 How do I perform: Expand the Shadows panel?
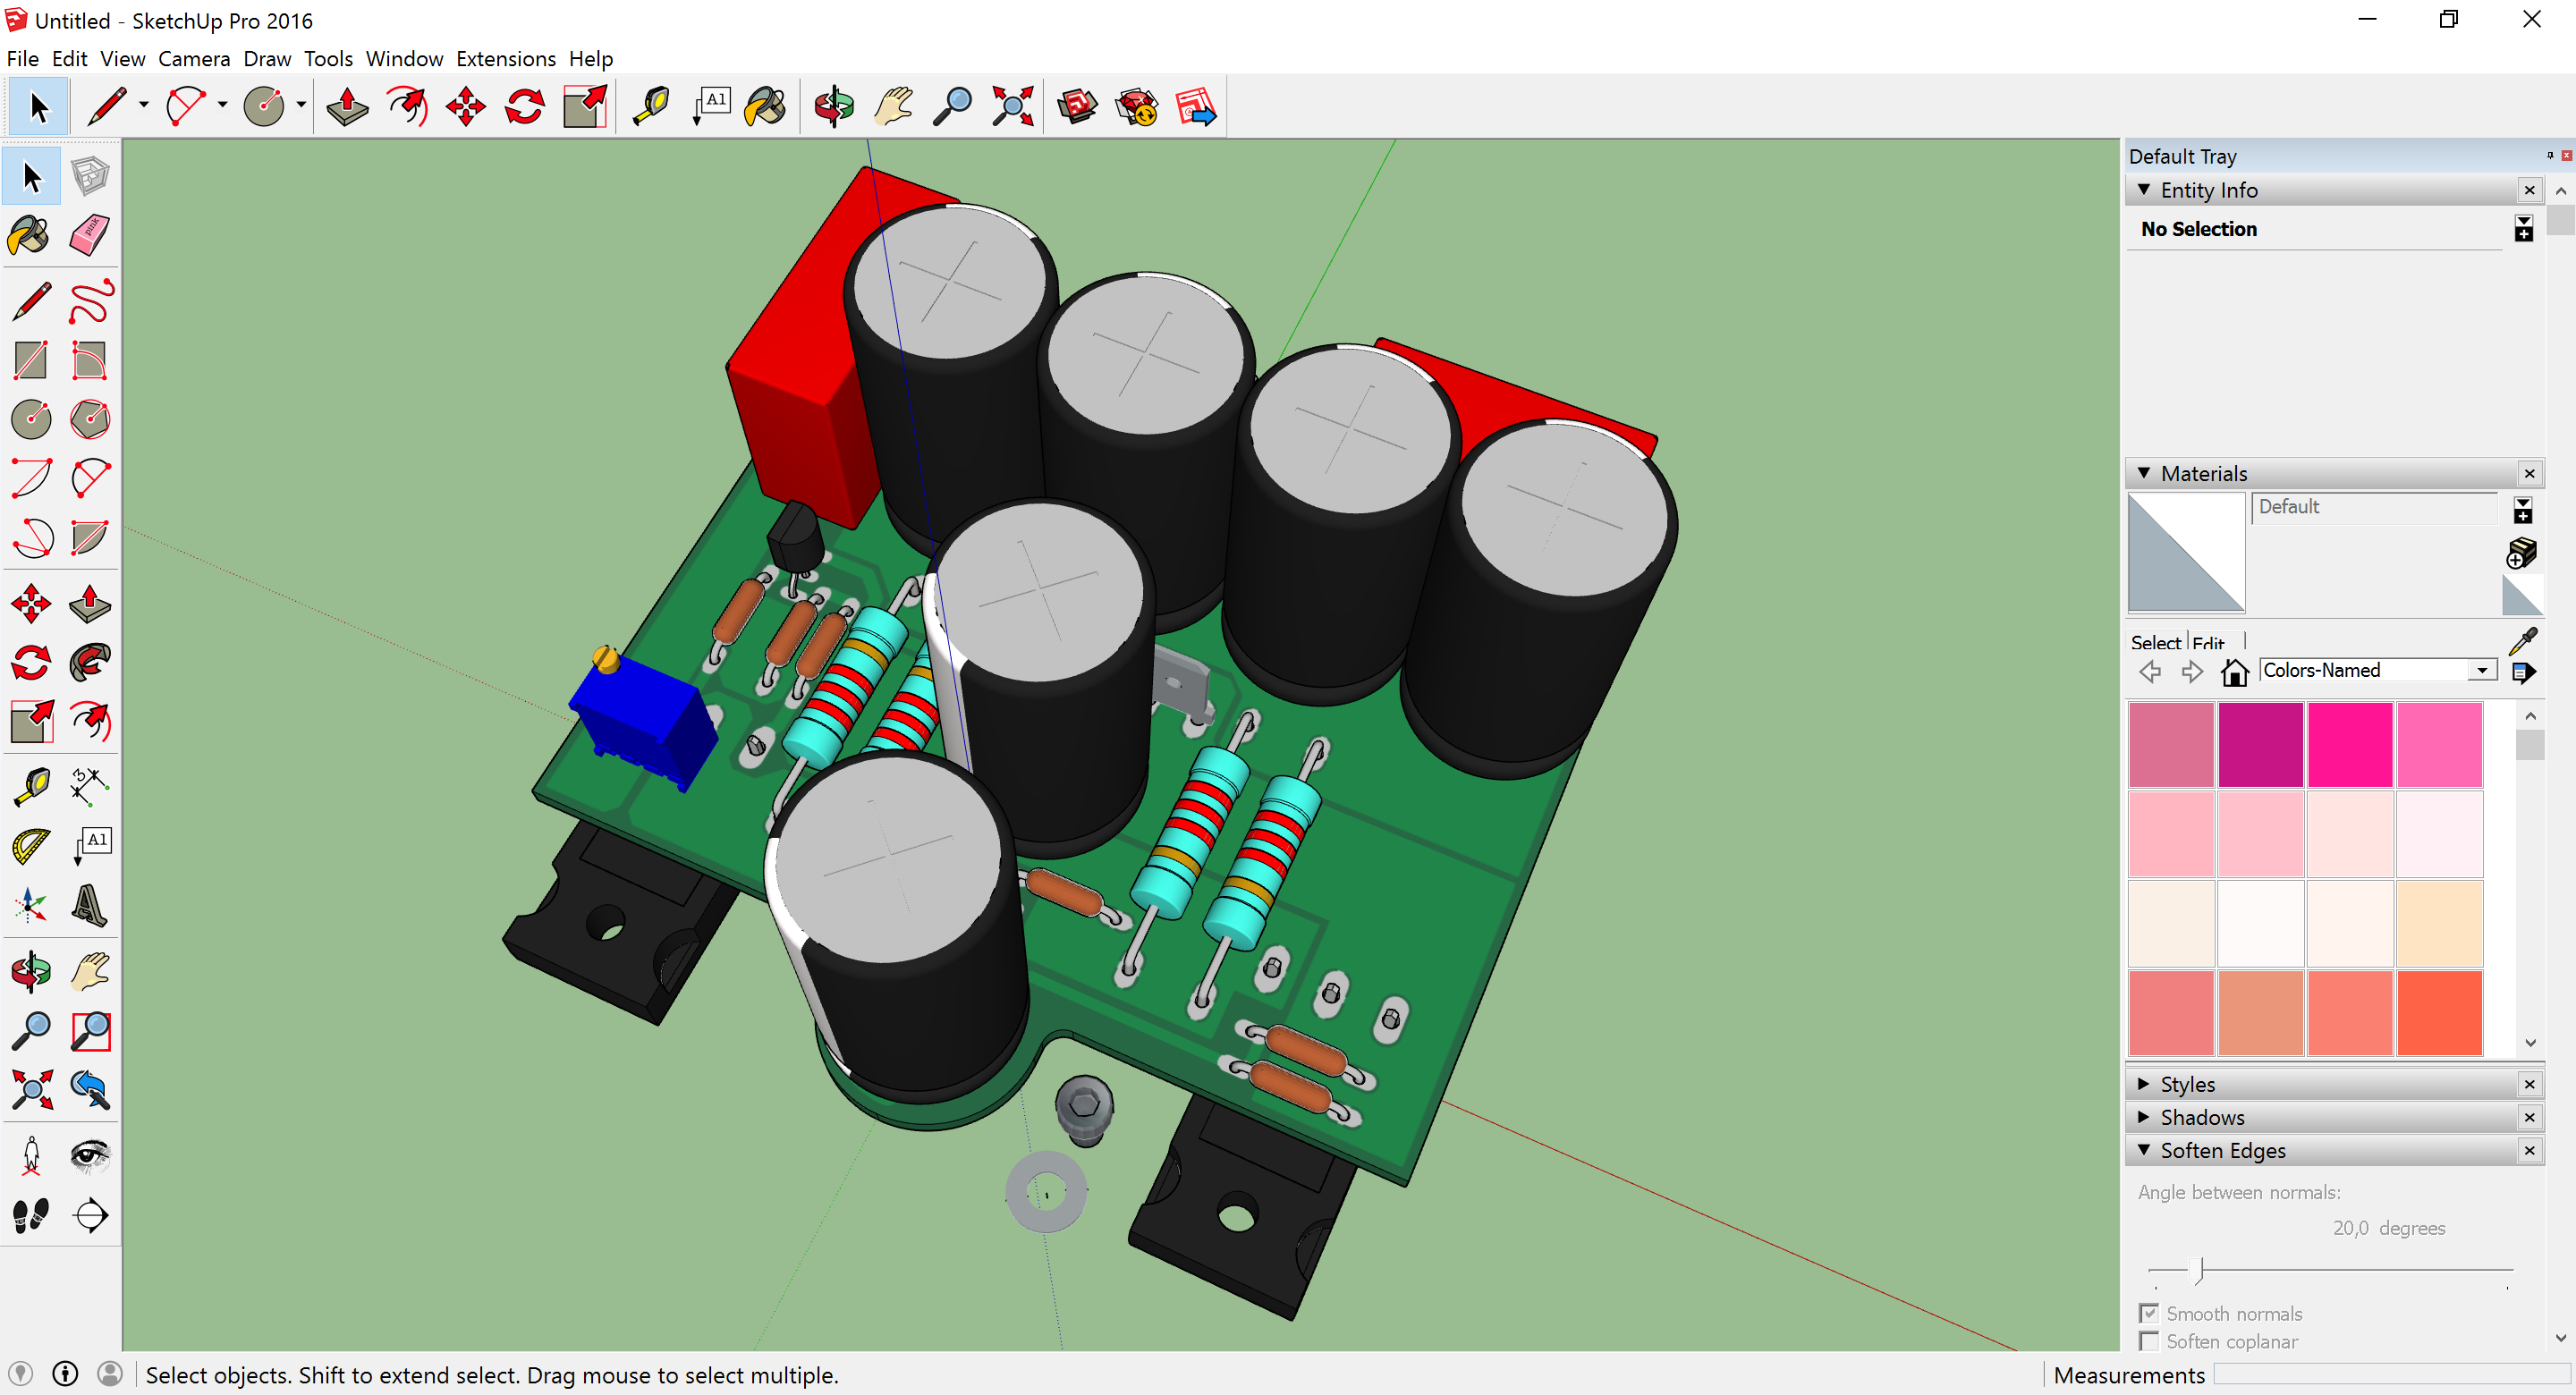pyautogui.click(x=2144, y=1117)
